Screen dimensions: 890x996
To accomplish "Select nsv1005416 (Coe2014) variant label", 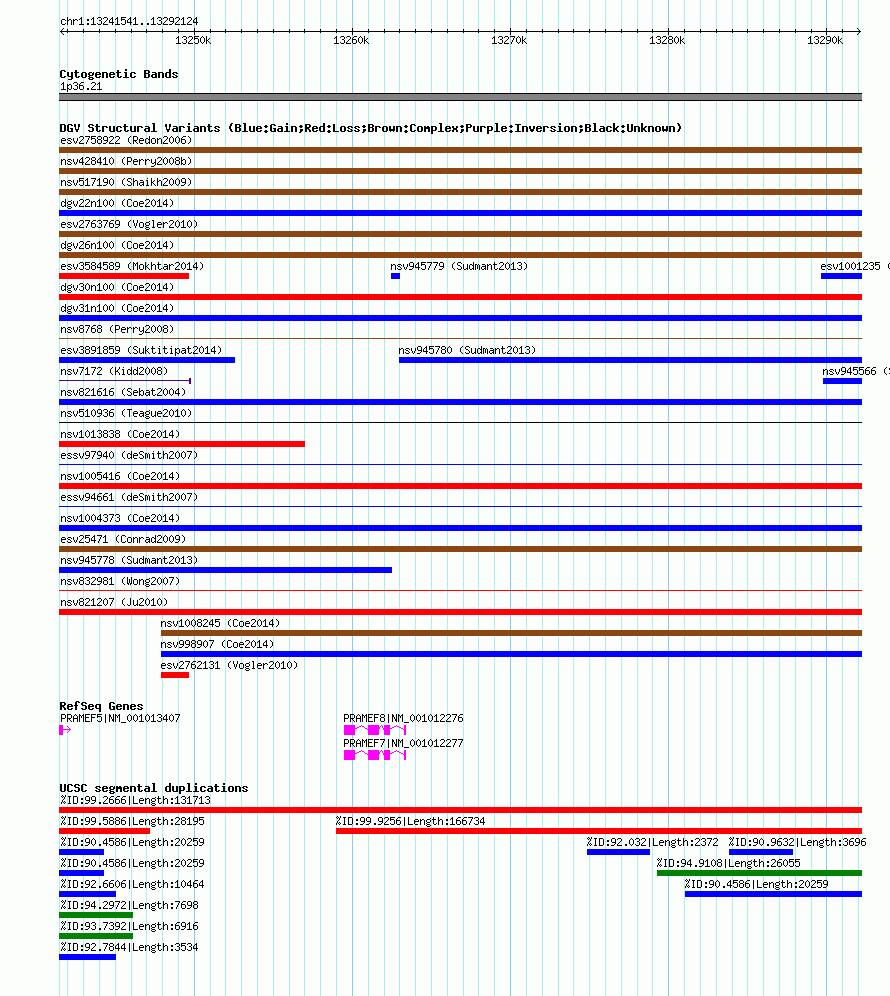I will click(120, 476).
